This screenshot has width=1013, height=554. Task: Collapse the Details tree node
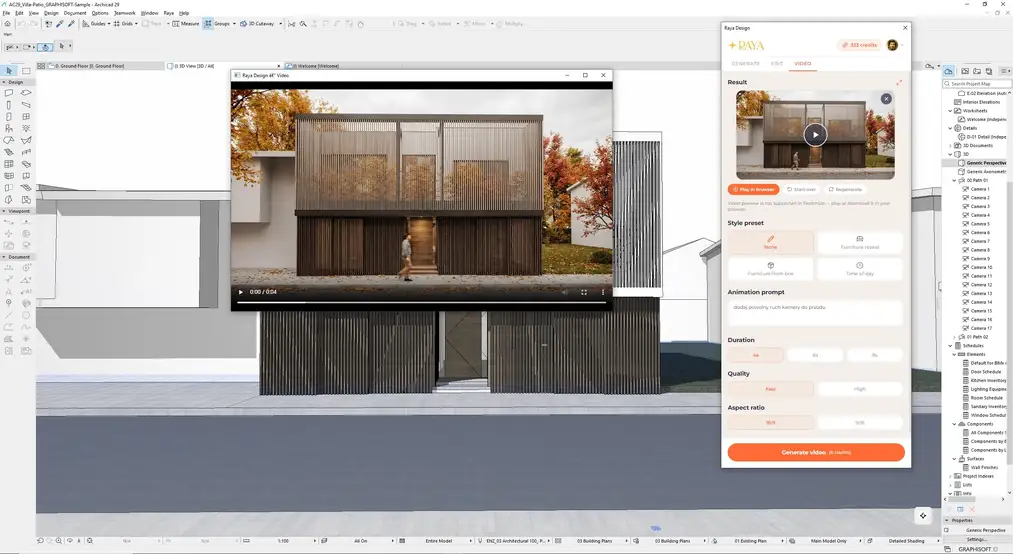click(x=950, y=128)
